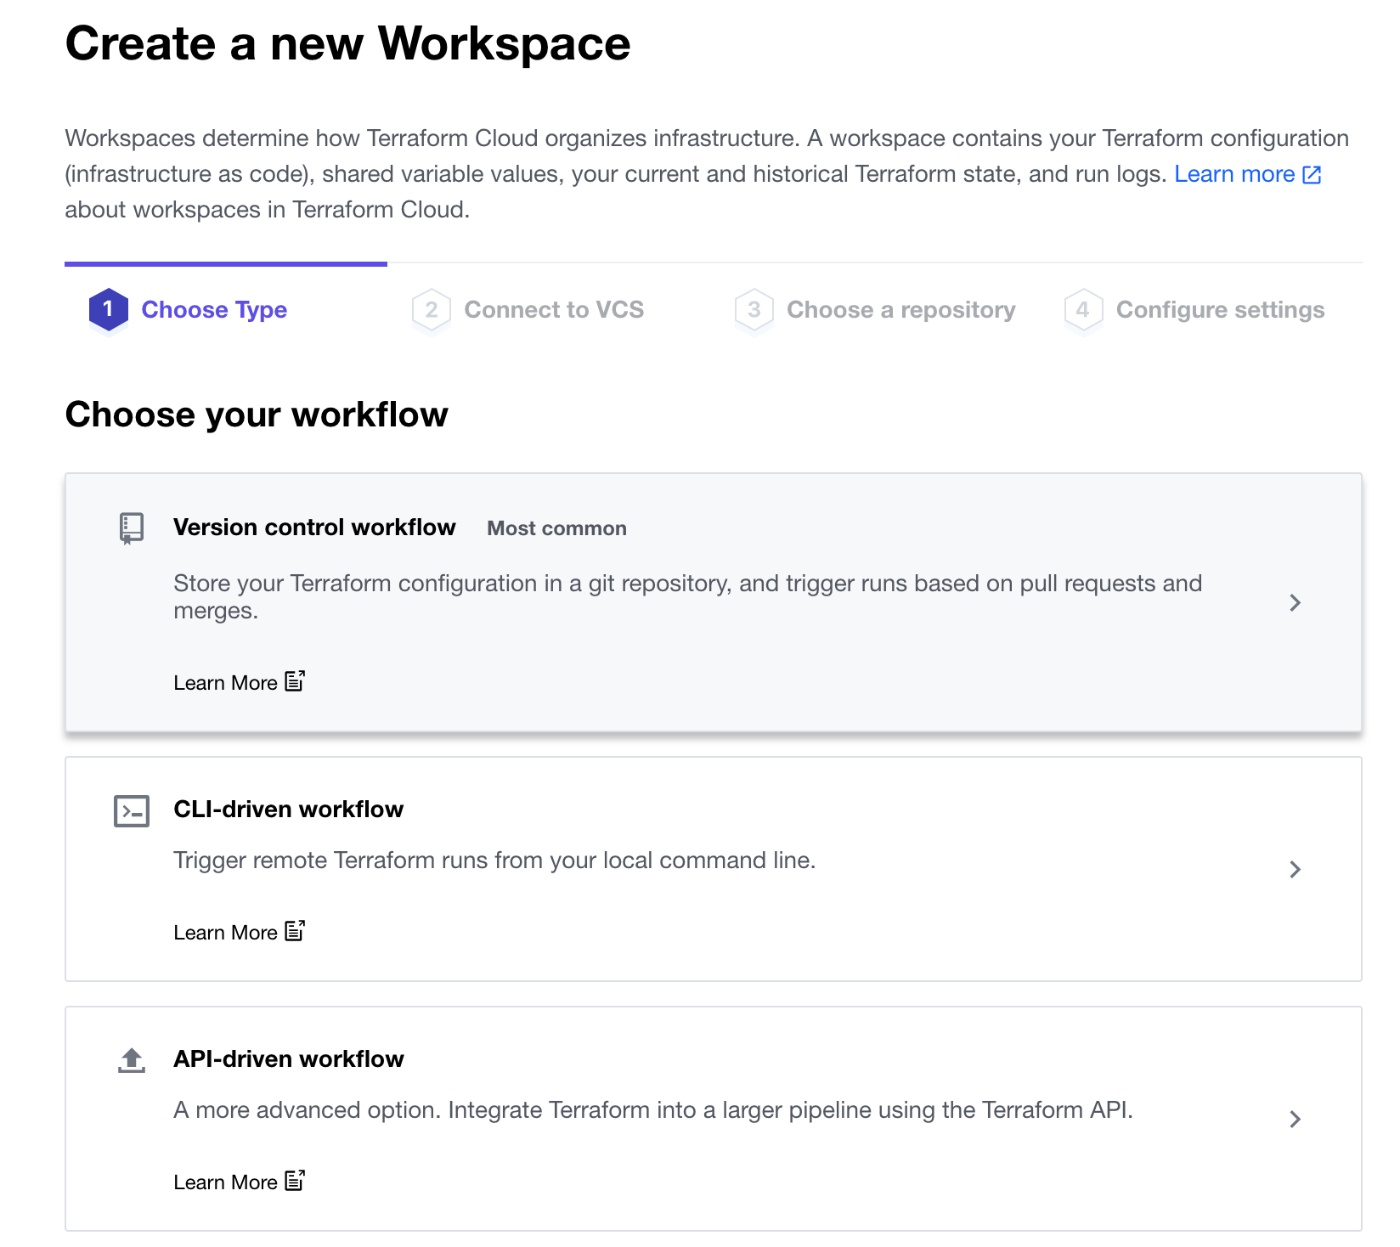Click document icon next to API-driven Learn More

coord(295,1181)
